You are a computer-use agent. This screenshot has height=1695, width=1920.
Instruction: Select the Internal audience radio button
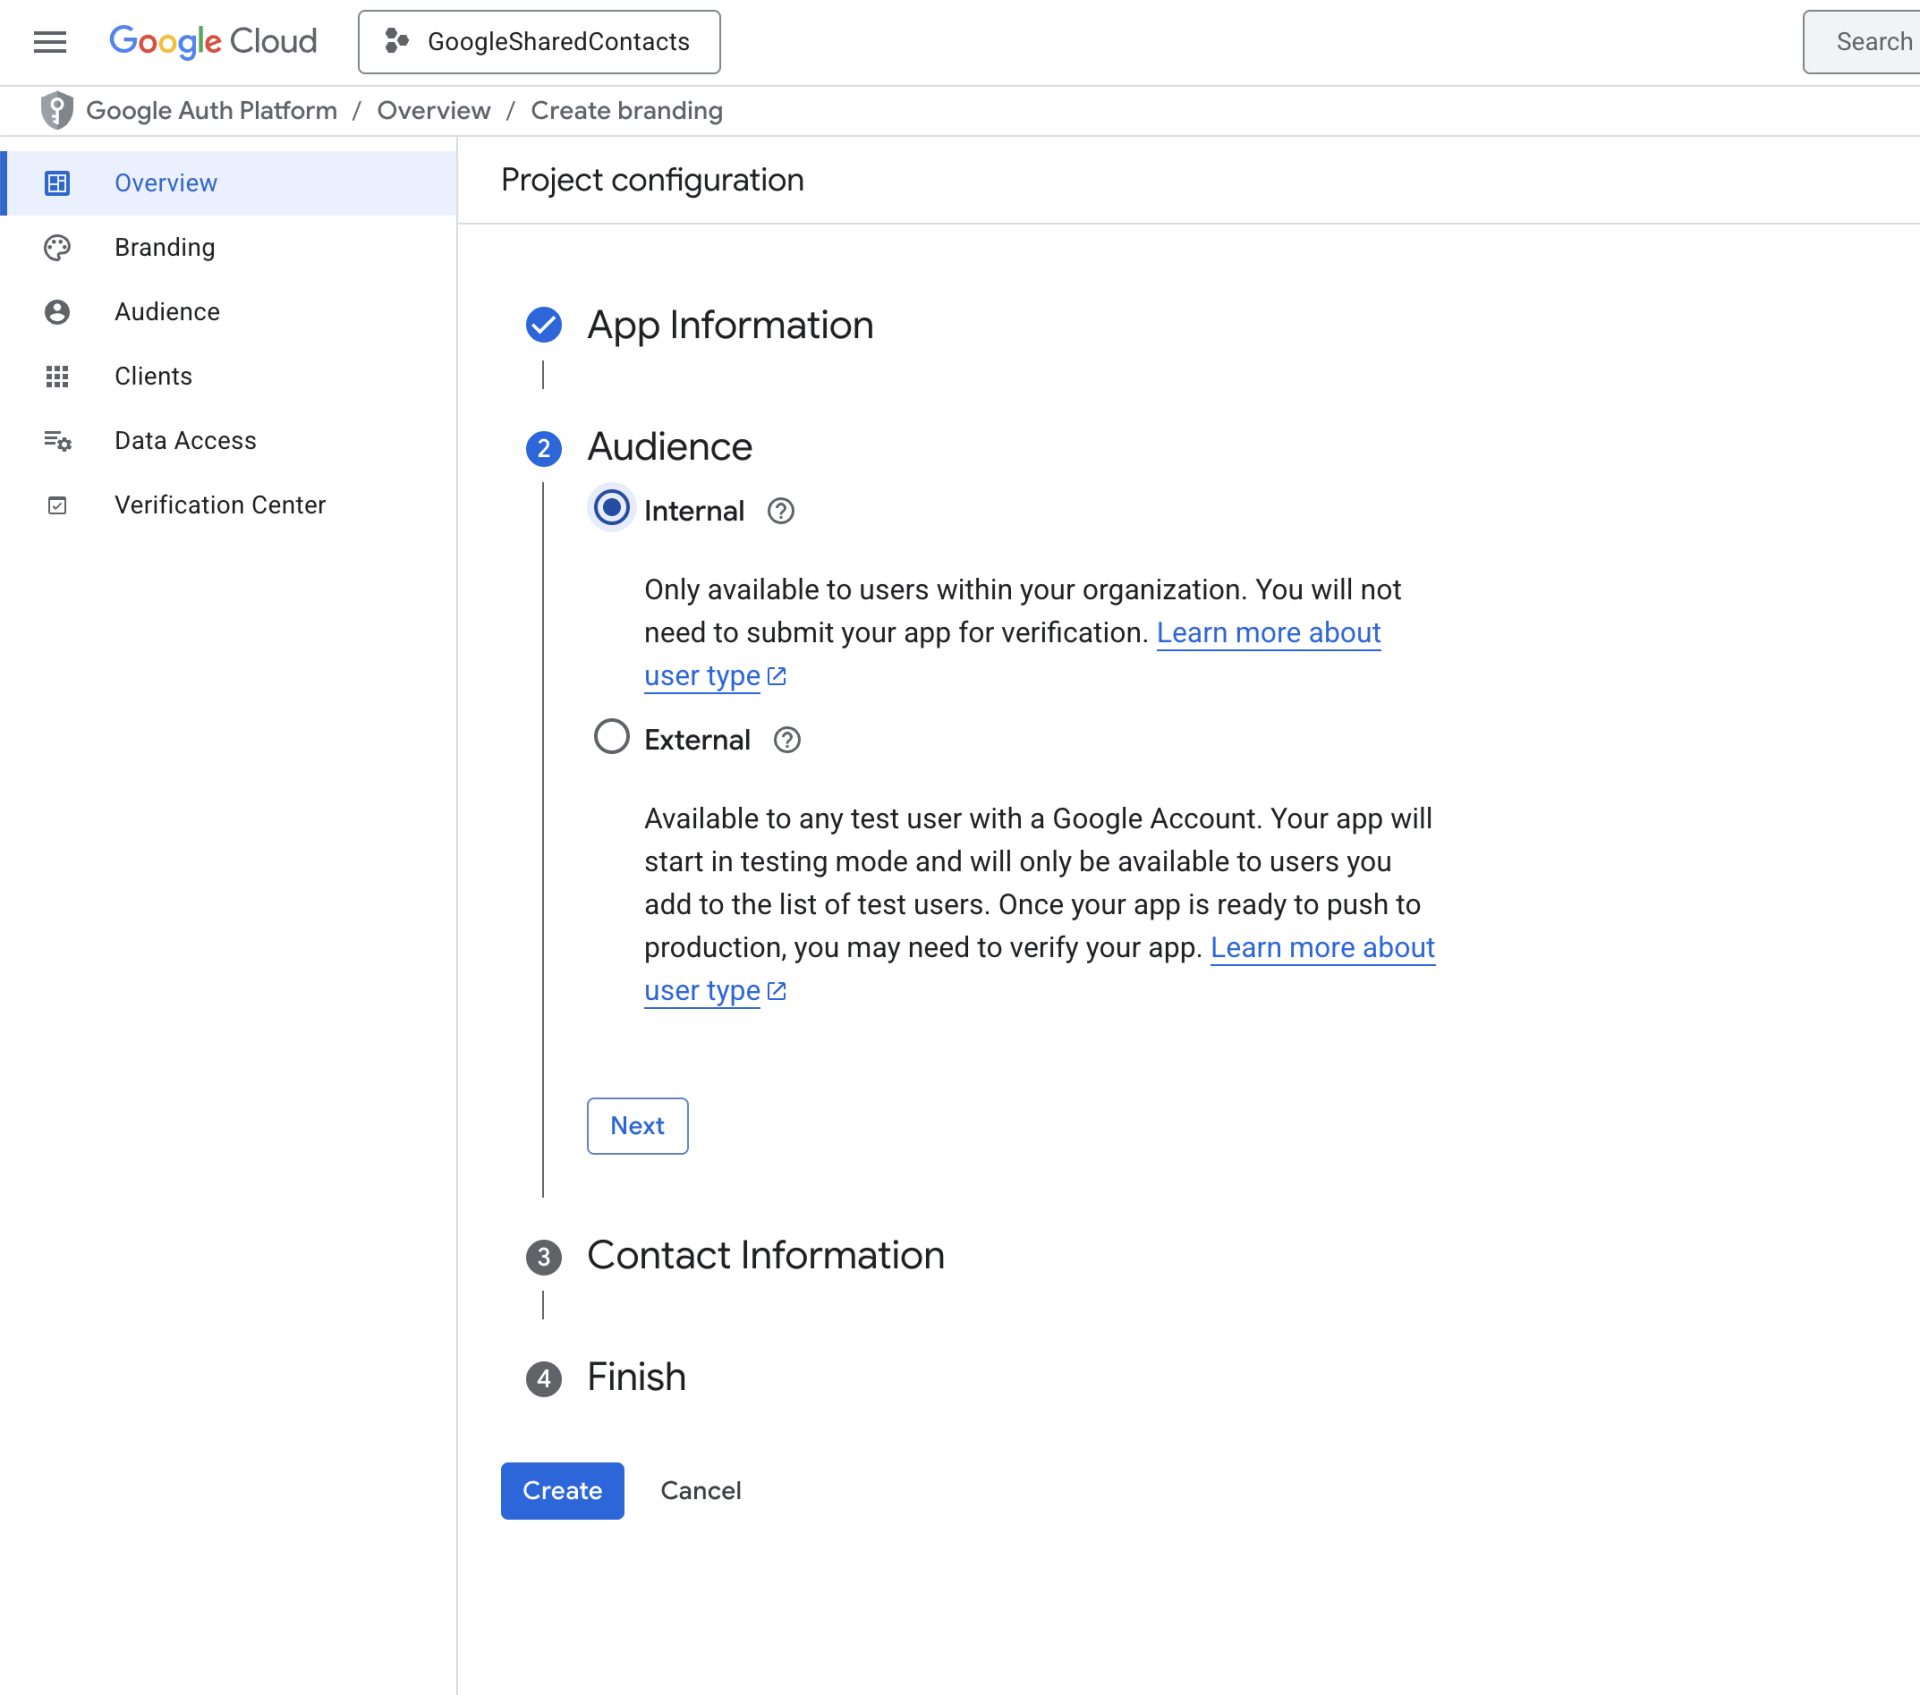(611, 508)
